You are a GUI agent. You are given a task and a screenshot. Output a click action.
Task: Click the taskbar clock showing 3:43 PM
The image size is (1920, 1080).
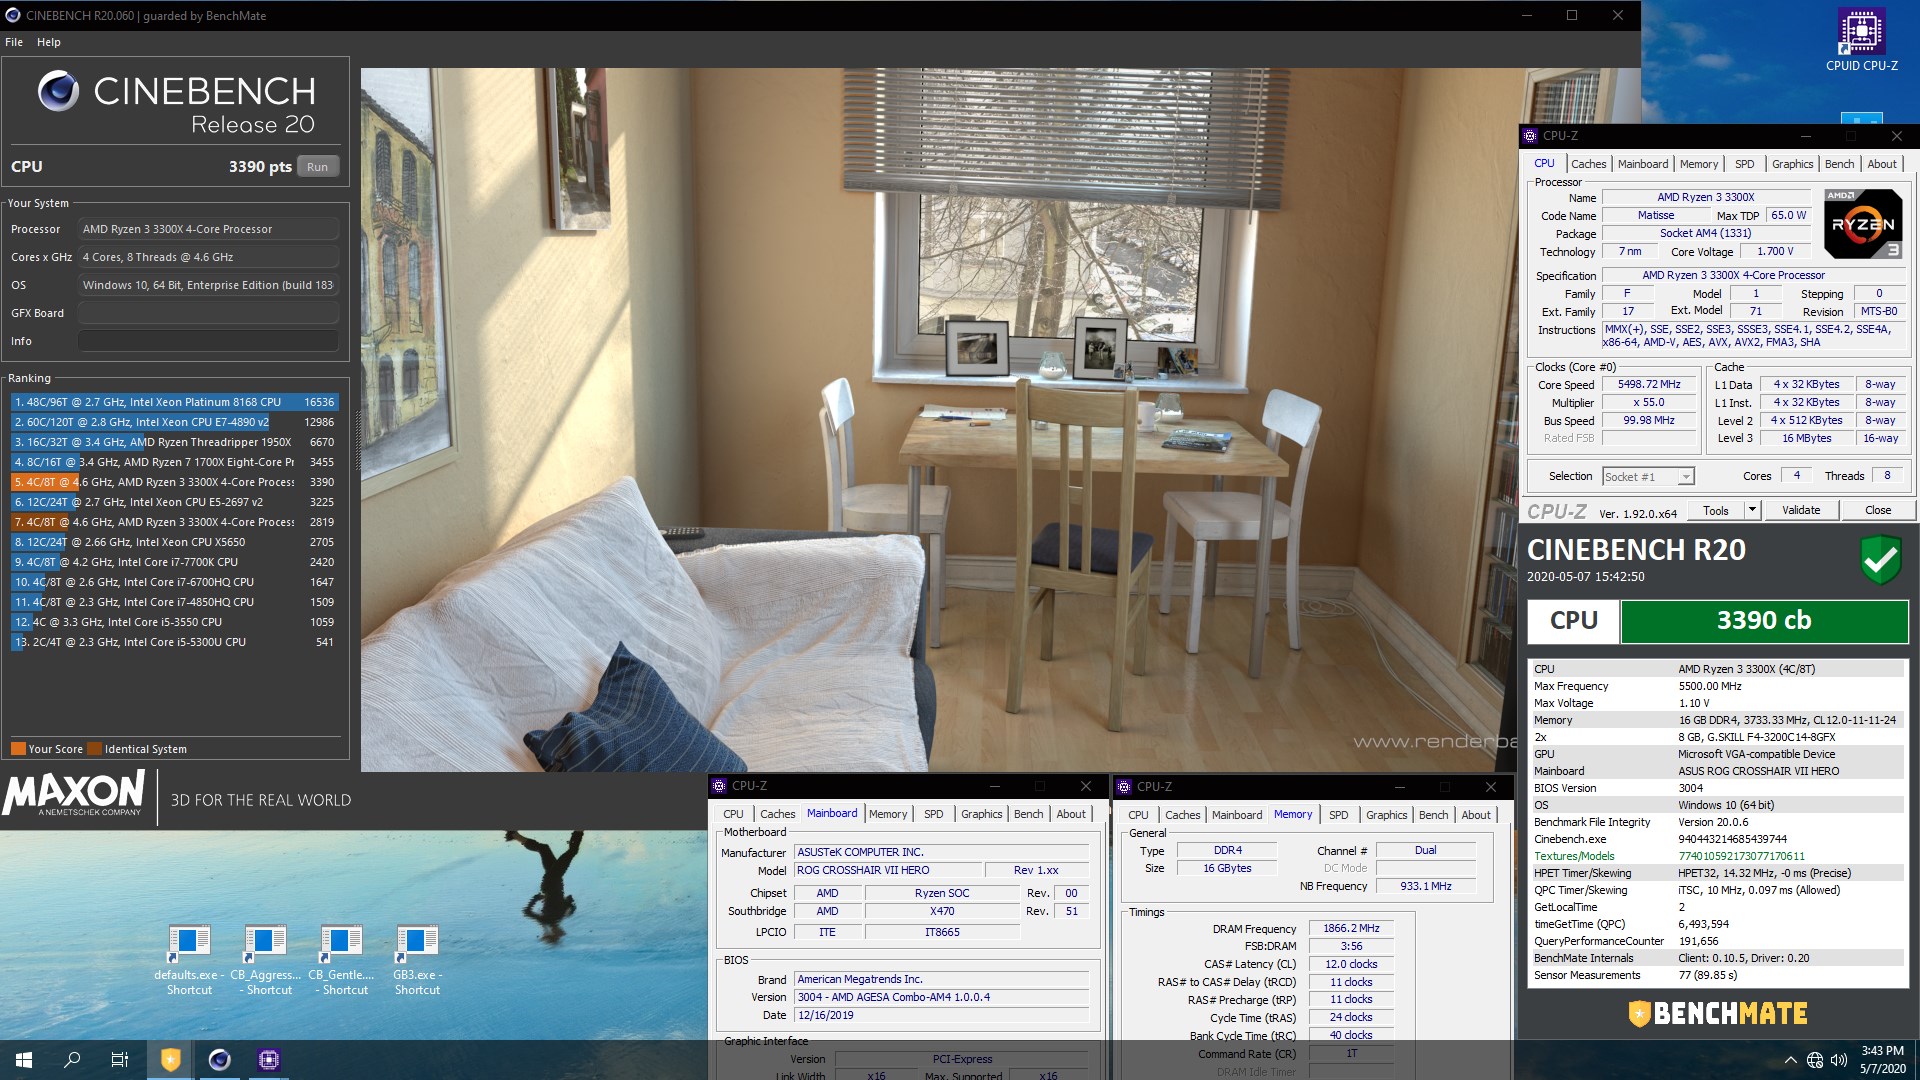[x=1882, y=1059]
